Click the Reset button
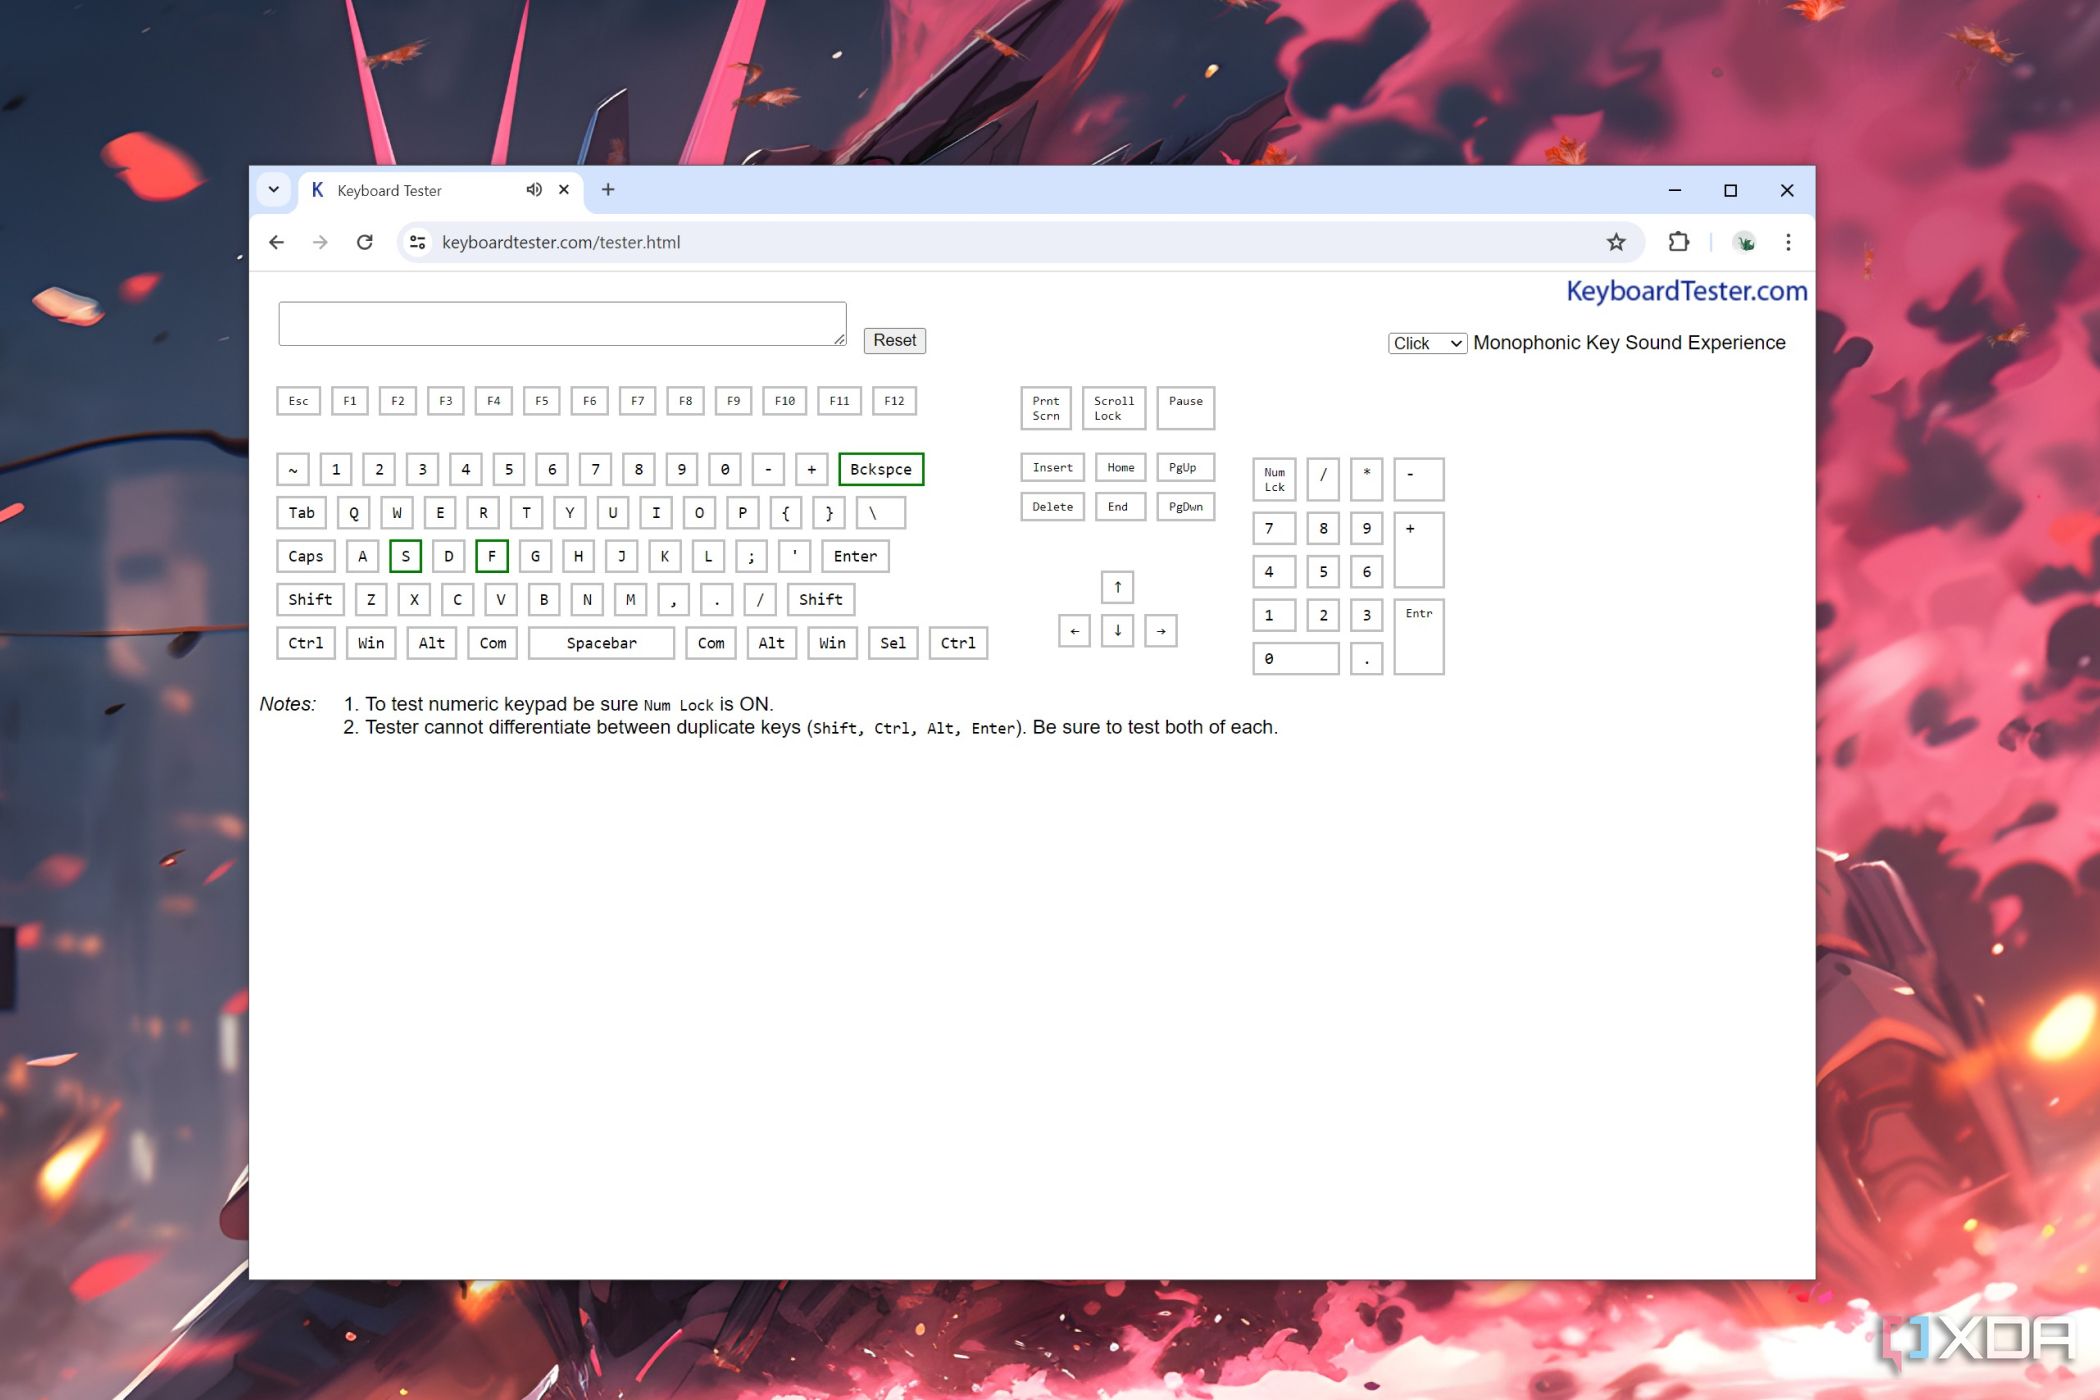This screenshot has width=2100, height=1400. [x=894, y=341]
